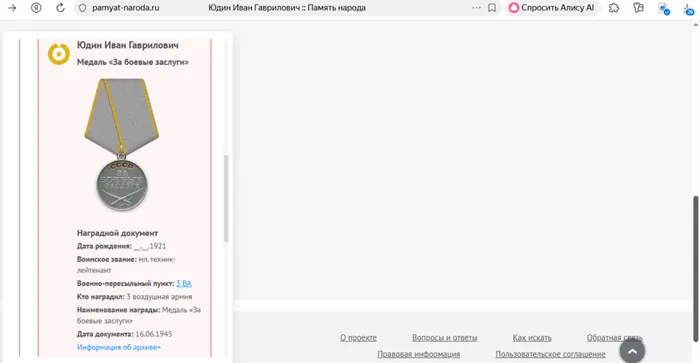
Task: Go forward with the browser arrow
Action: coord(12,8)
